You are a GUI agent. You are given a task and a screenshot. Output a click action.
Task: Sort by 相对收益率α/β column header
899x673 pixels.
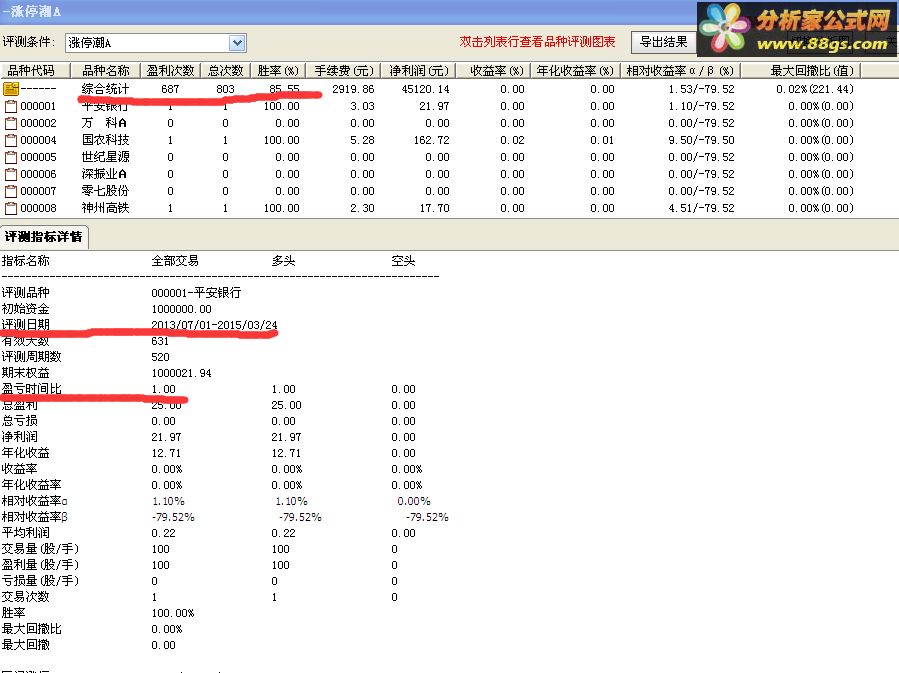[680, 71]
